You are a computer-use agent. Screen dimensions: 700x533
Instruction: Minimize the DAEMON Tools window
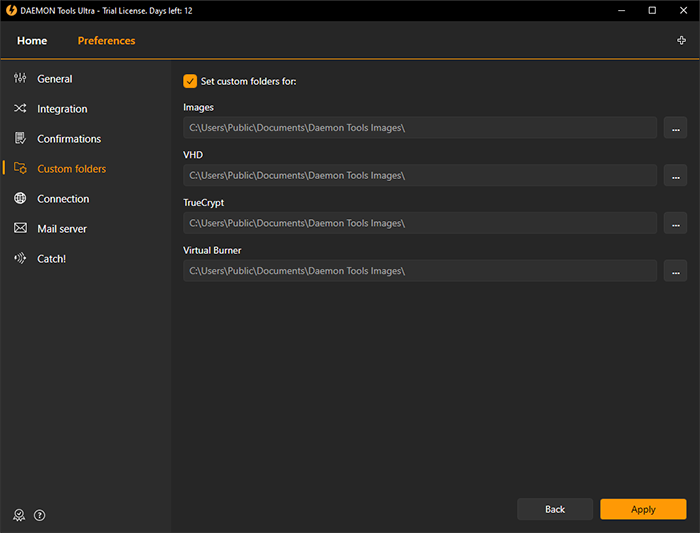tap(621, 10)
